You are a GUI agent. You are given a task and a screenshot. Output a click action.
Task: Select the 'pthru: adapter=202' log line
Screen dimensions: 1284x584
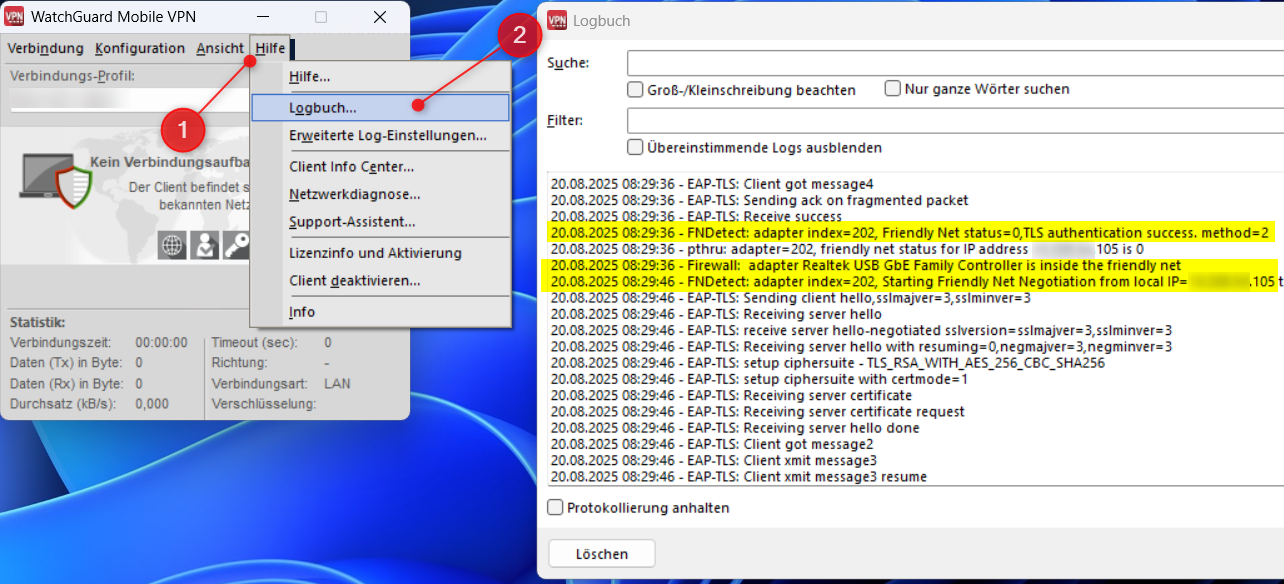coord(847,249)
